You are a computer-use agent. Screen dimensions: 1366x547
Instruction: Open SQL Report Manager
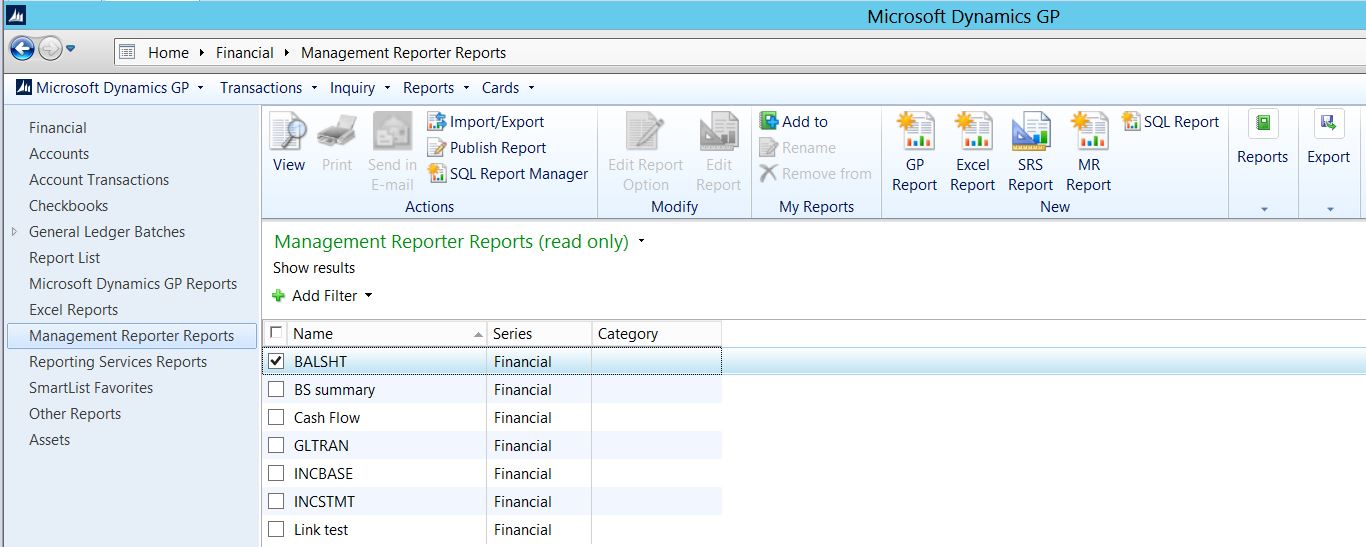click(508, 173)
